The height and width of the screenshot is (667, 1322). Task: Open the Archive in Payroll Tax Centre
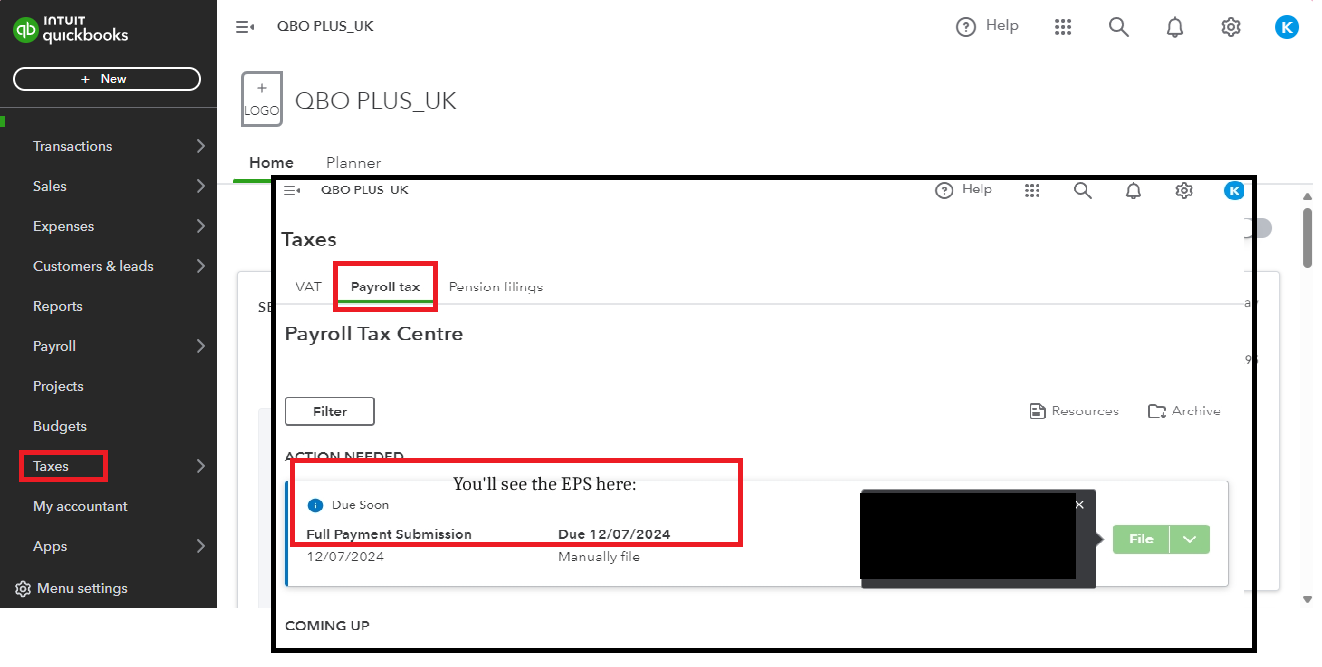1184,410
